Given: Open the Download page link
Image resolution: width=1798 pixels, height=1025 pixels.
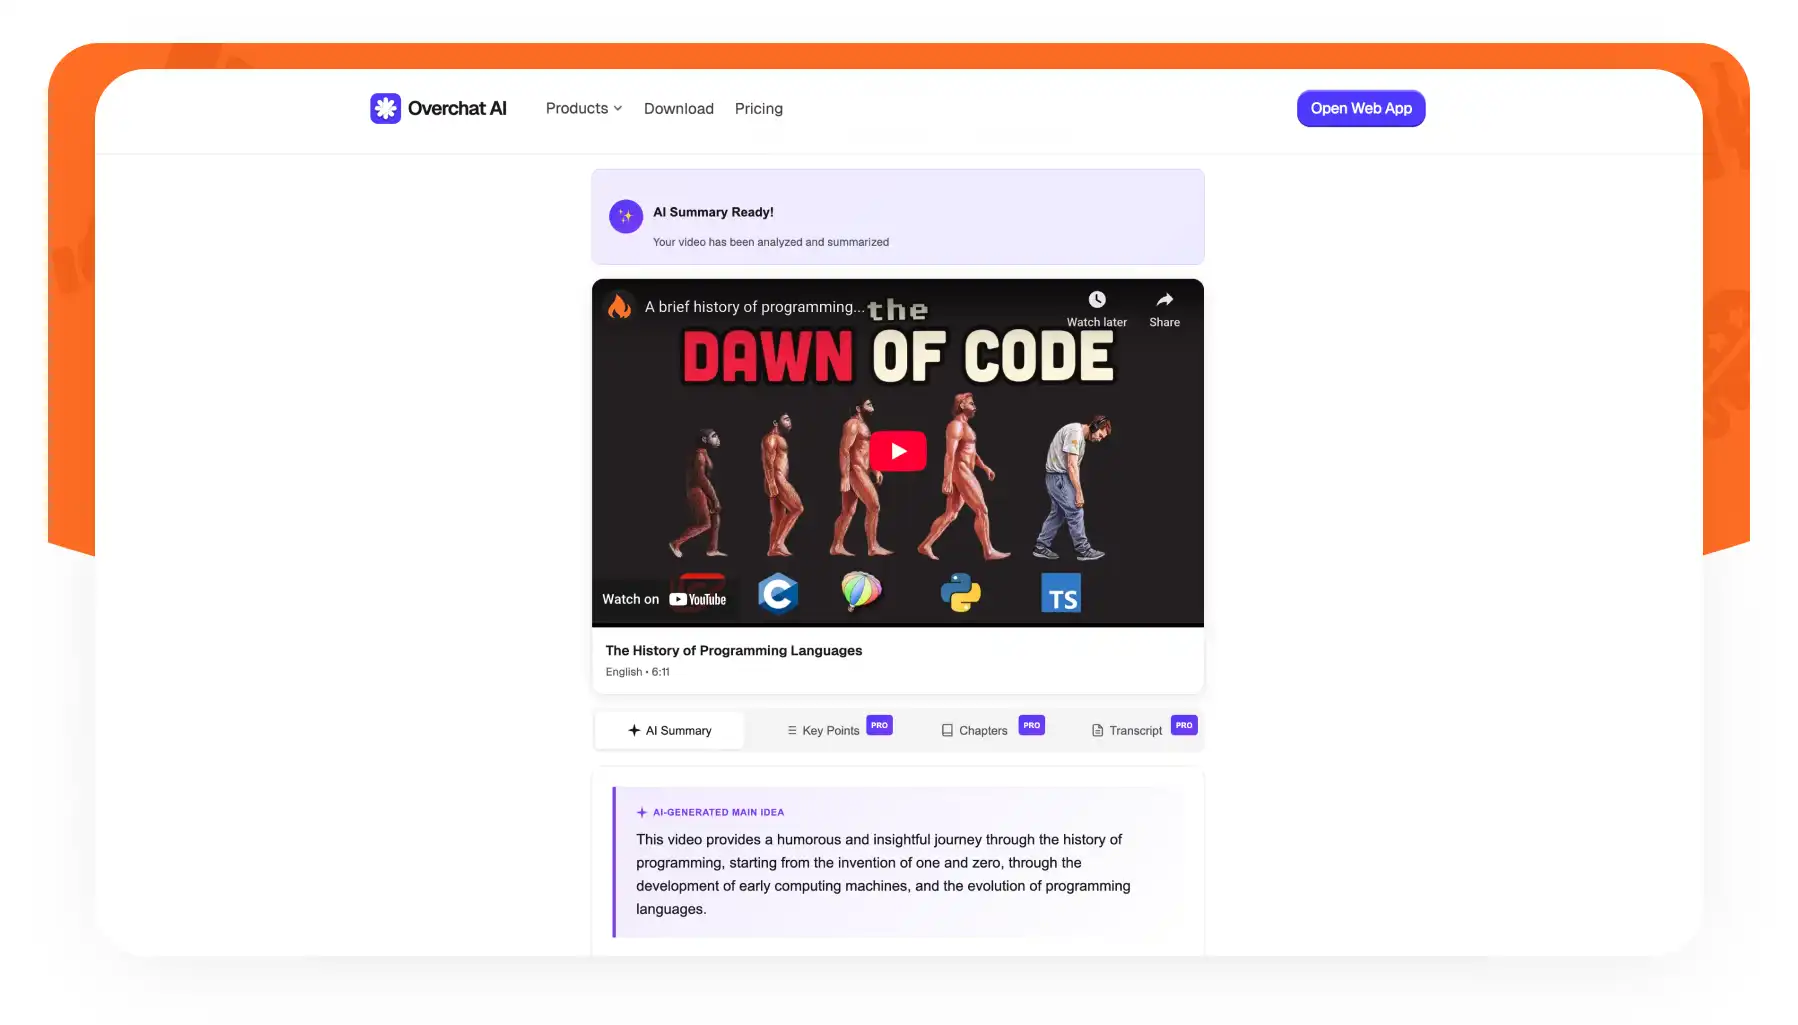Looking at the screenshot, I should [679, 108].
